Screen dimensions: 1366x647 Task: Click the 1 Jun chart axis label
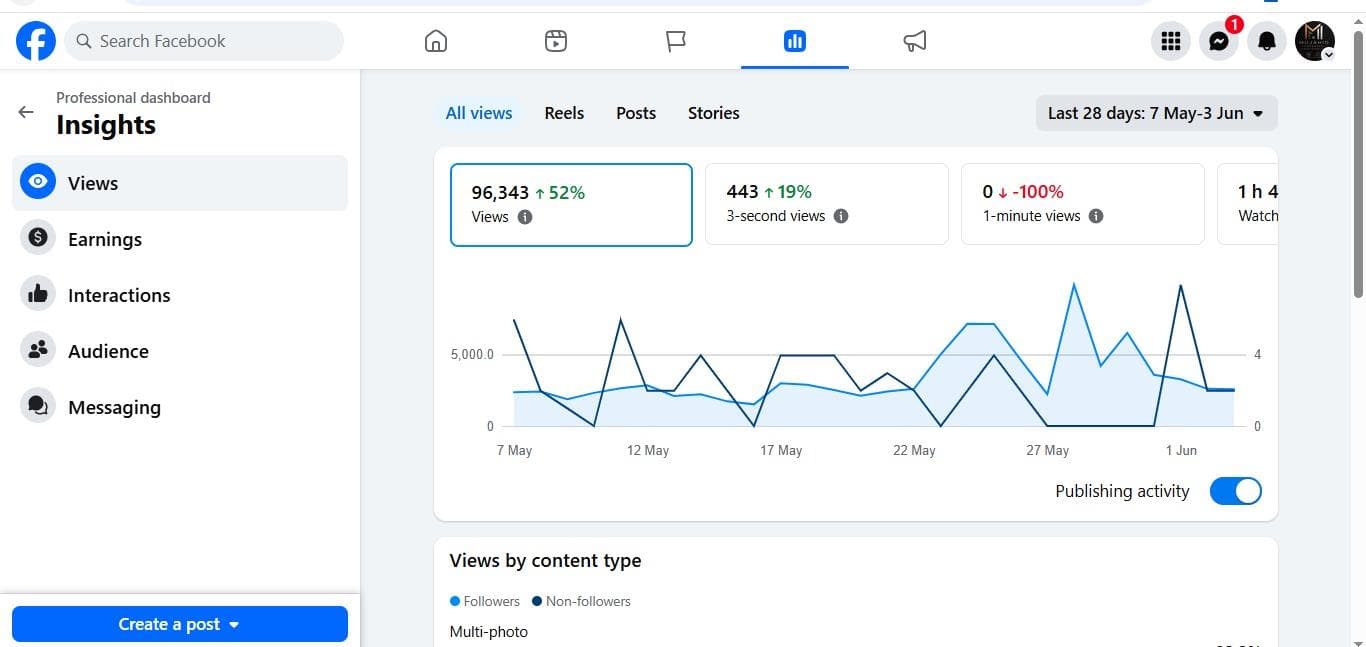coord(1181,451)
